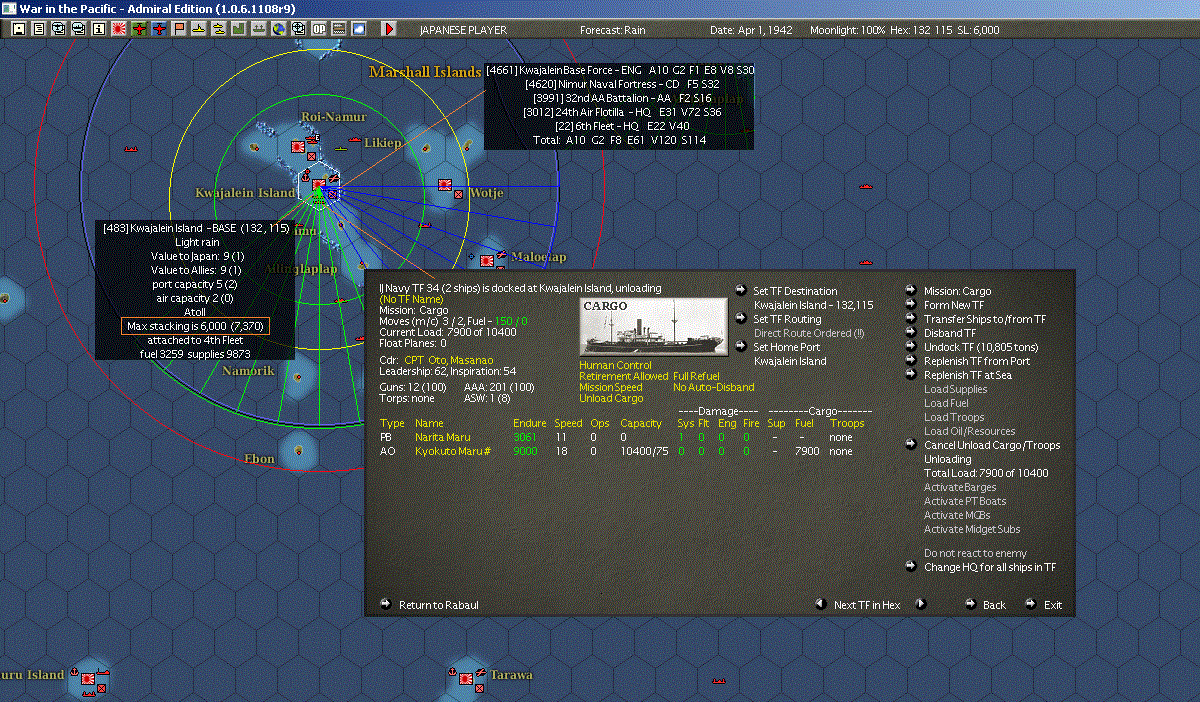1200x702 pixels.
Task: Click the green land units toolbar icon
Action: pos(239,29)
